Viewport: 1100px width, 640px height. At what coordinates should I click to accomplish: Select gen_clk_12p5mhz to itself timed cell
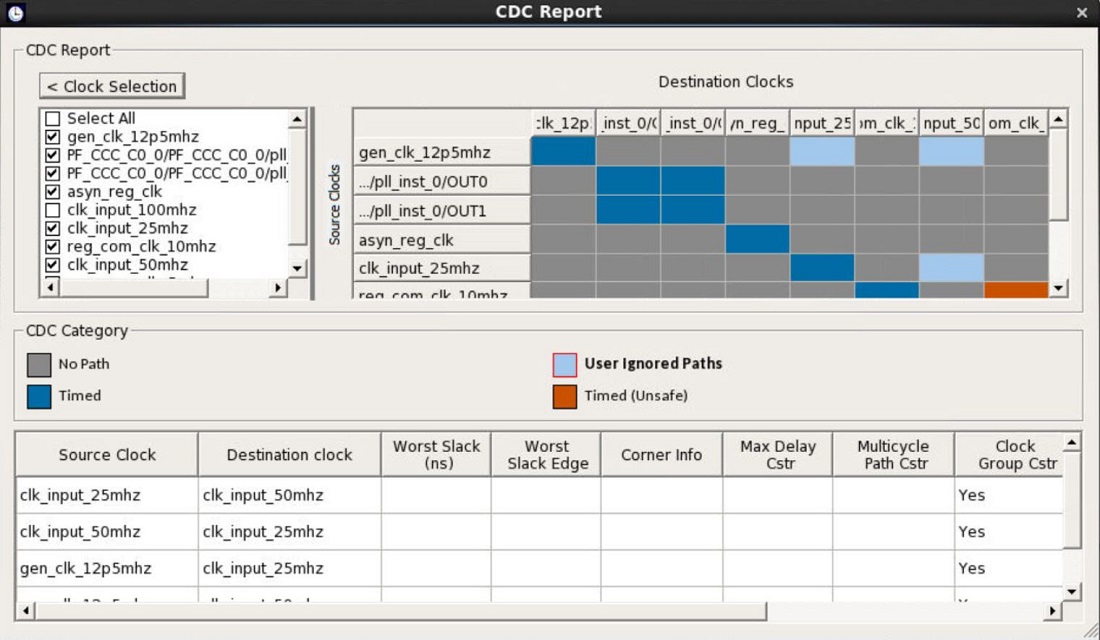(x=563, y=152)
